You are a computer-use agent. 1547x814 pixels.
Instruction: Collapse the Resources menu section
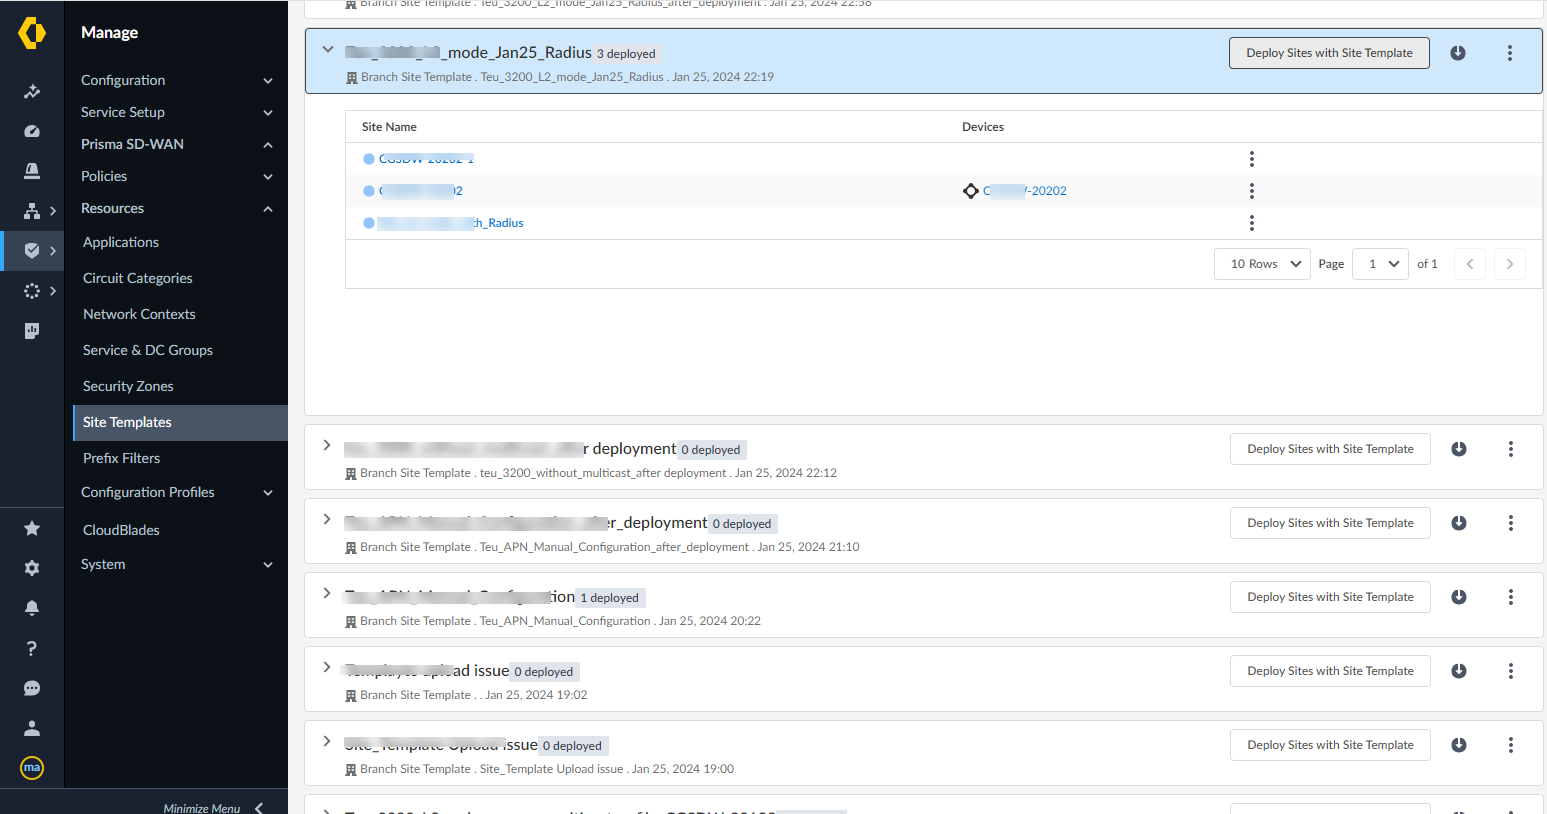click(176, 208)
